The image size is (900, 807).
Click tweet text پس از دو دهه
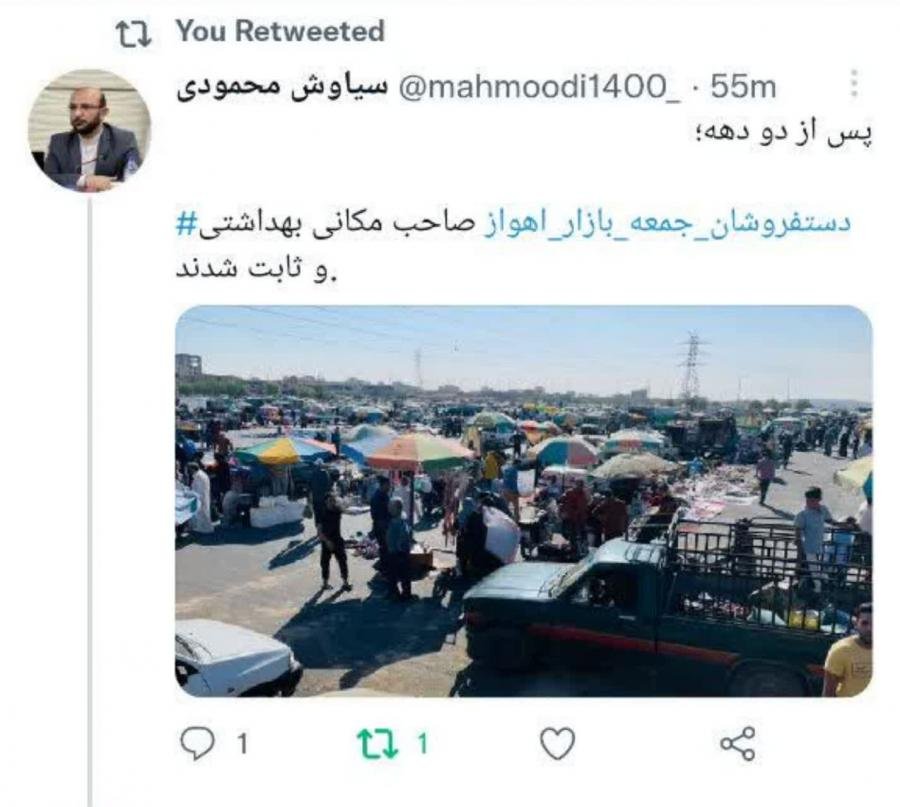(784, 134)
